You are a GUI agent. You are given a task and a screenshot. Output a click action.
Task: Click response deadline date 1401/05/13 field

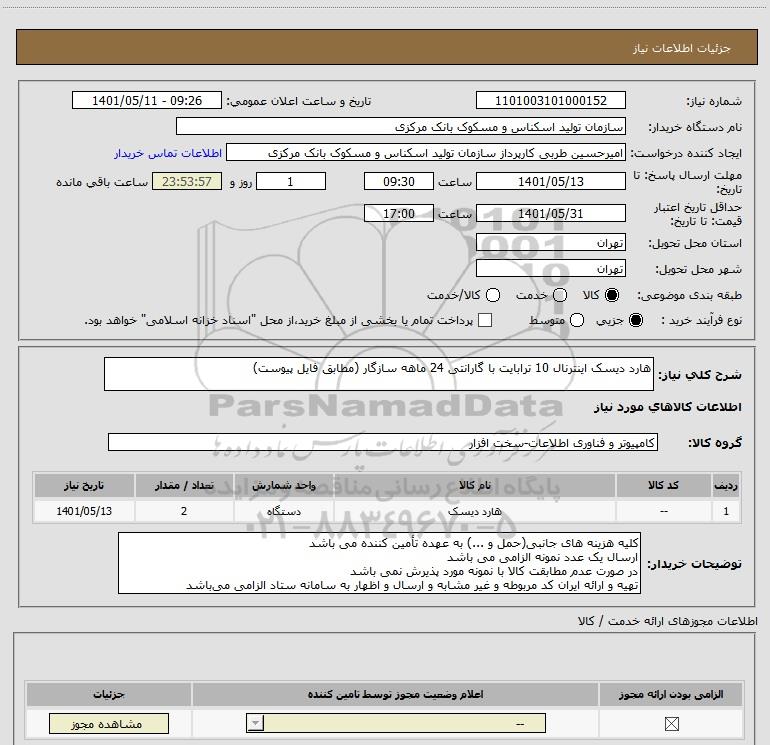550,181
